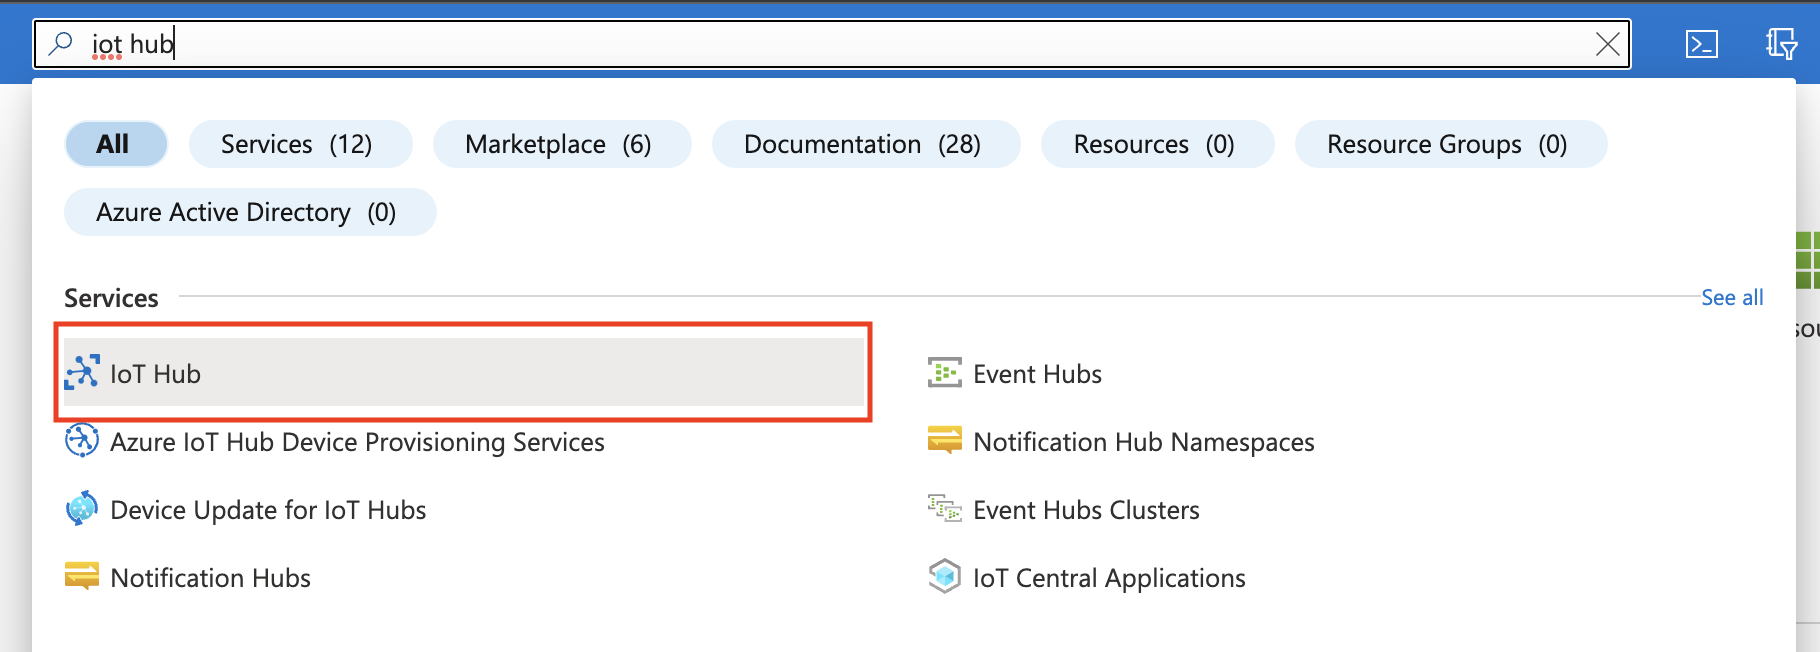This screenshot has height=652, width=1820.
Task: Click the Device Update for IoT Hubs icon
Action: [x=82, y=508]
